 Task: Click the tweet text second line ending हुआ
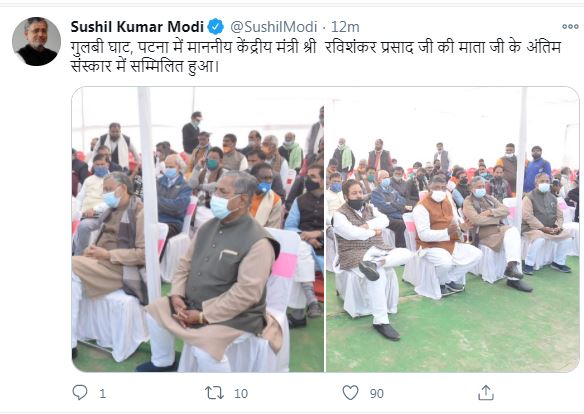point(145,66)
